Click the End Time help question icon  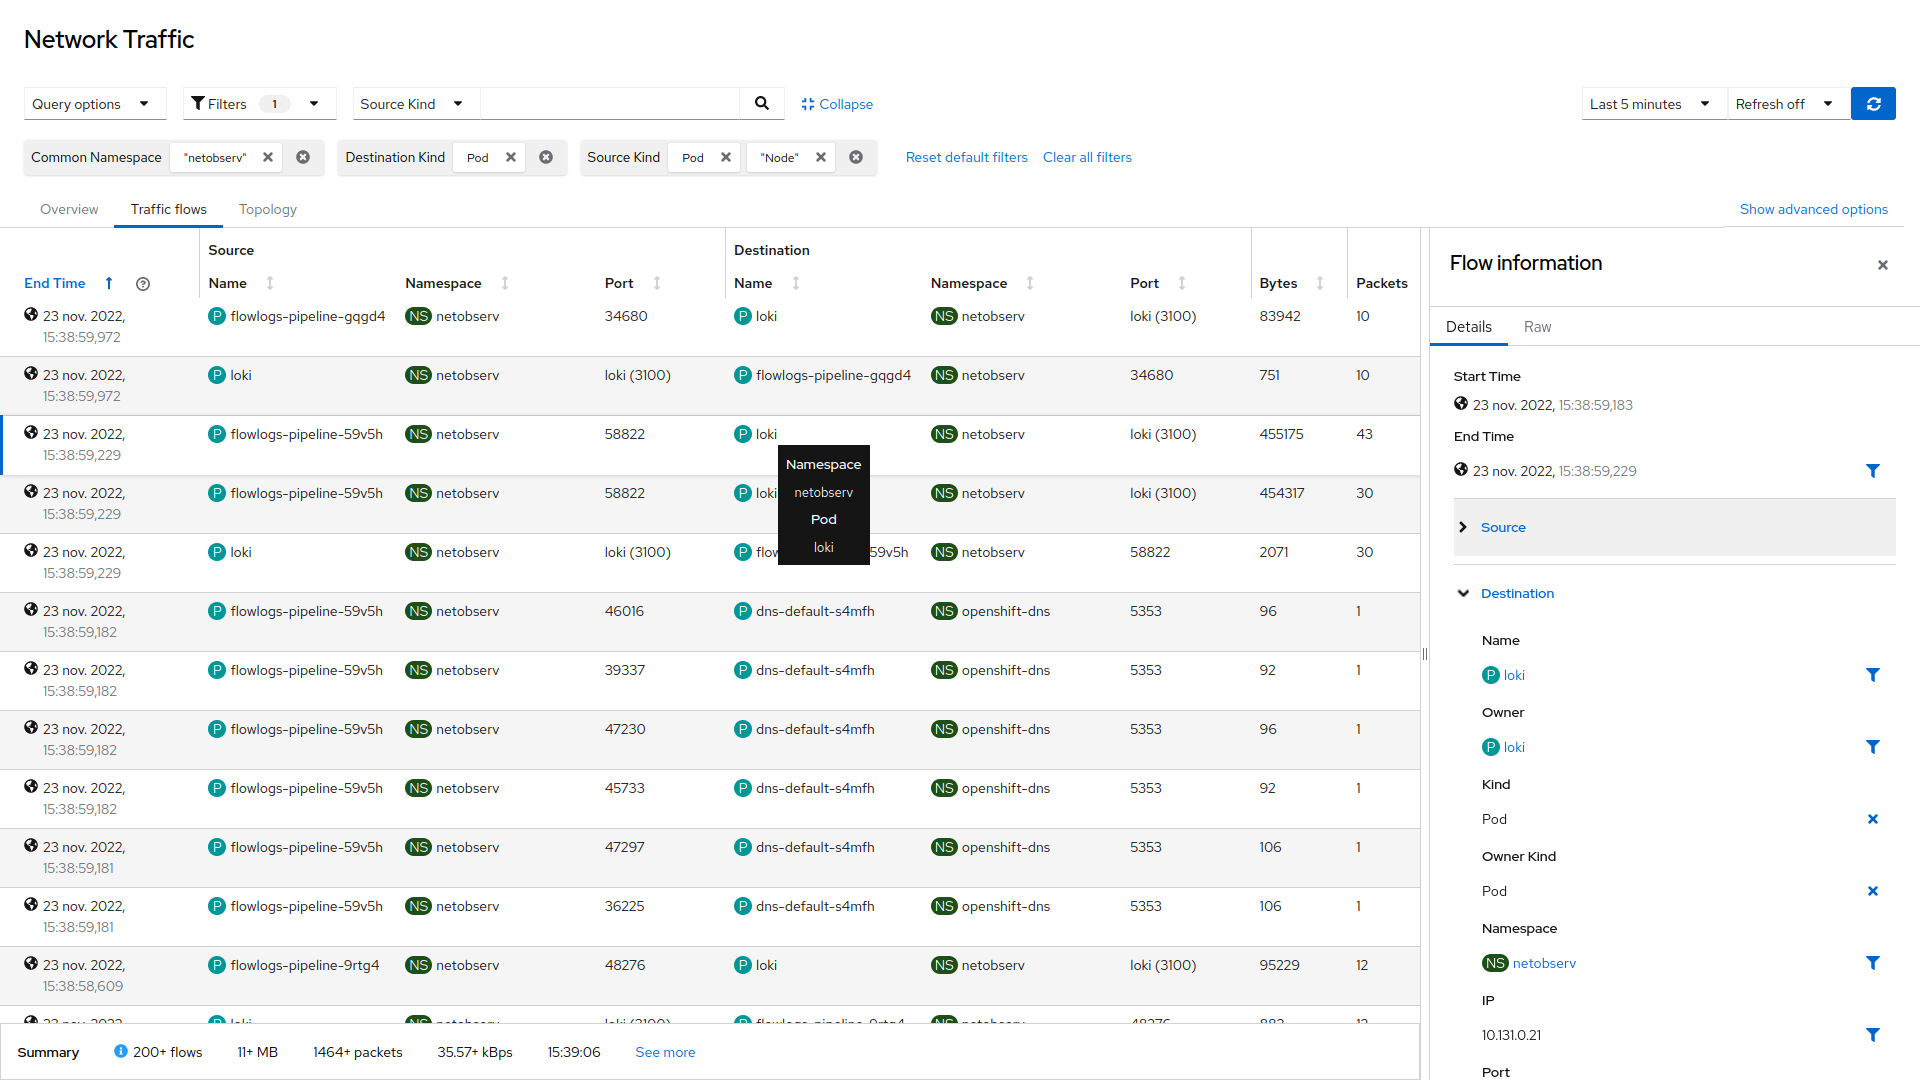[x=143, y=284]
